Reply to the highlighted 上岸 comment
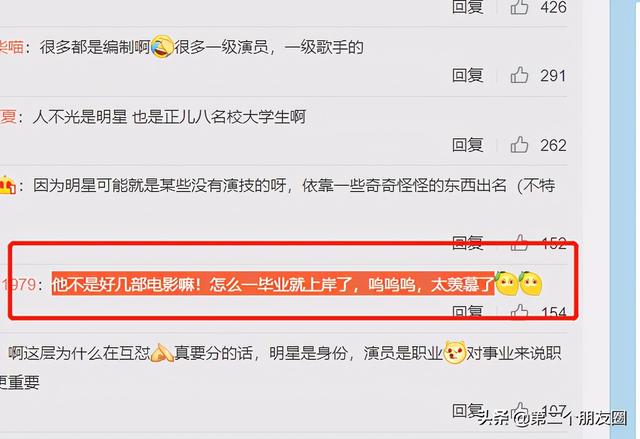The image size is (640, 439). point(468,312)
